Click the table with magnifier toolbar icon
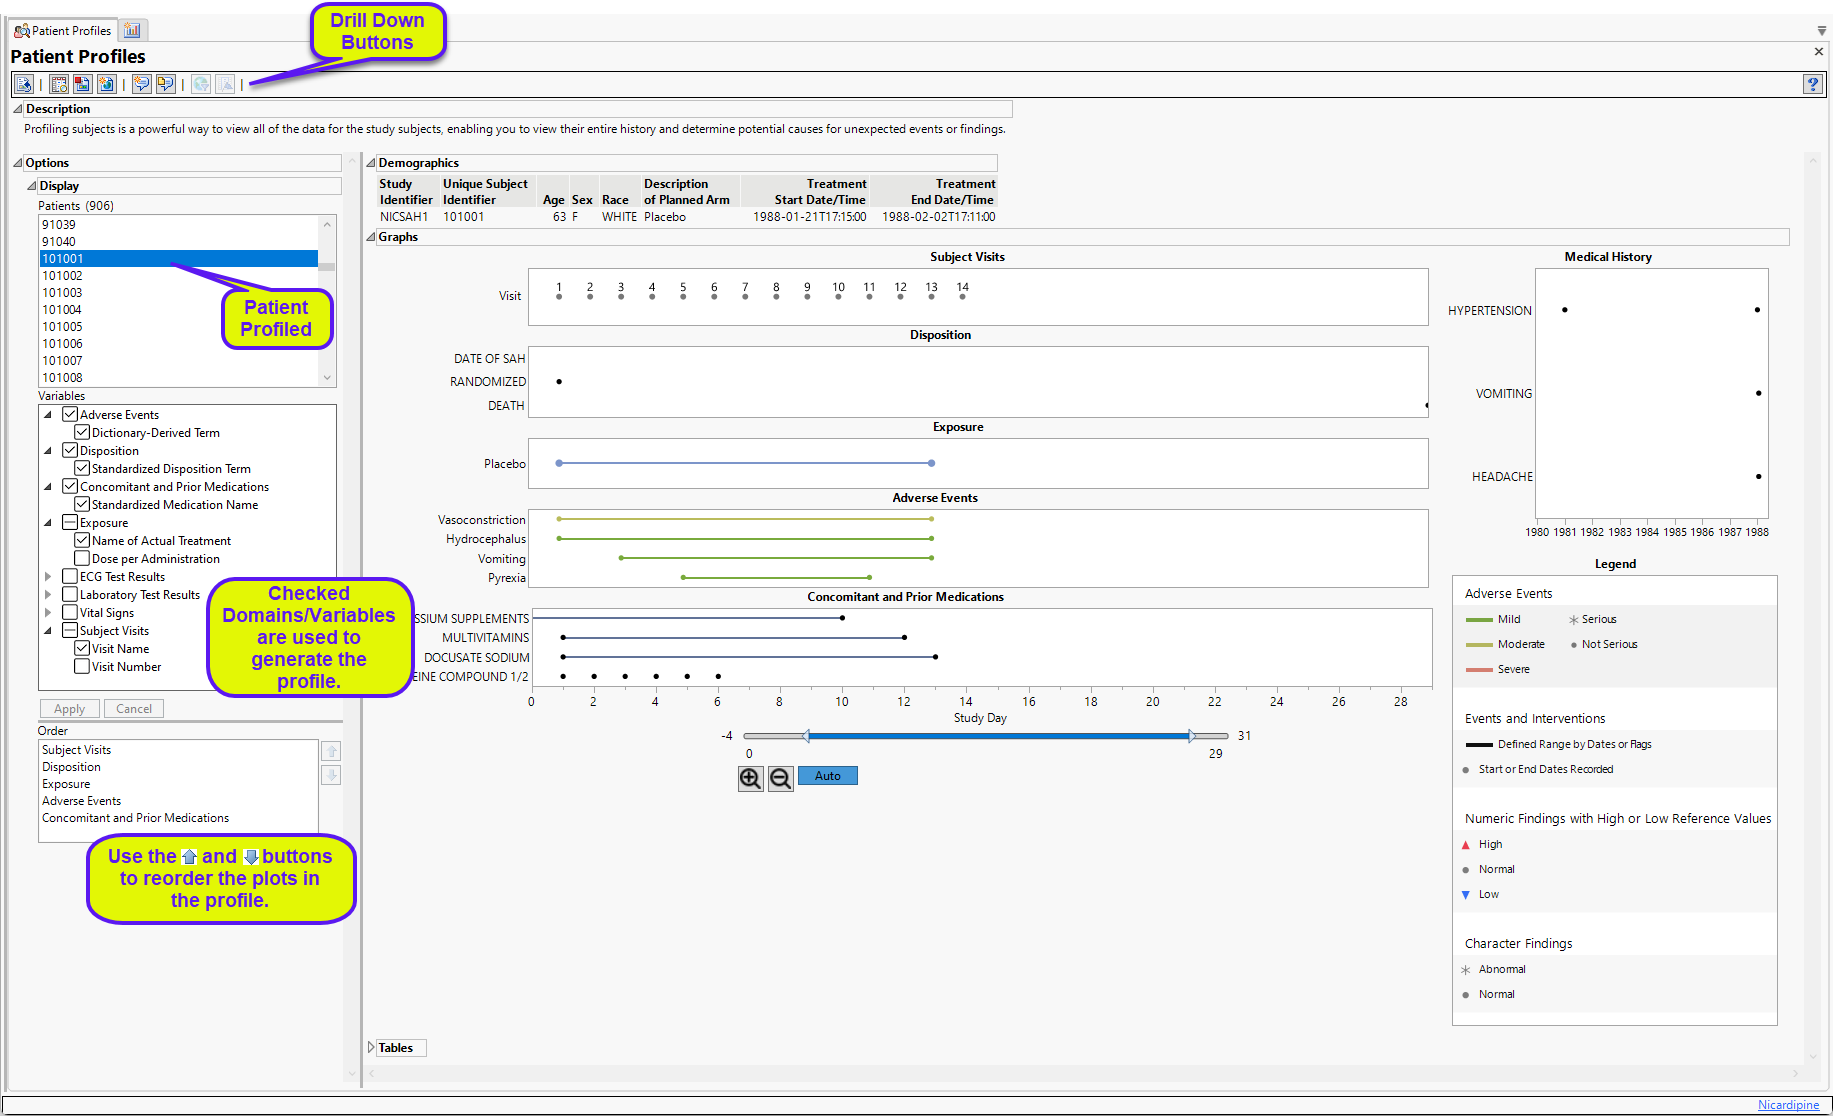Screen dimensions: 1833x1116 click(x=59, y=85)
